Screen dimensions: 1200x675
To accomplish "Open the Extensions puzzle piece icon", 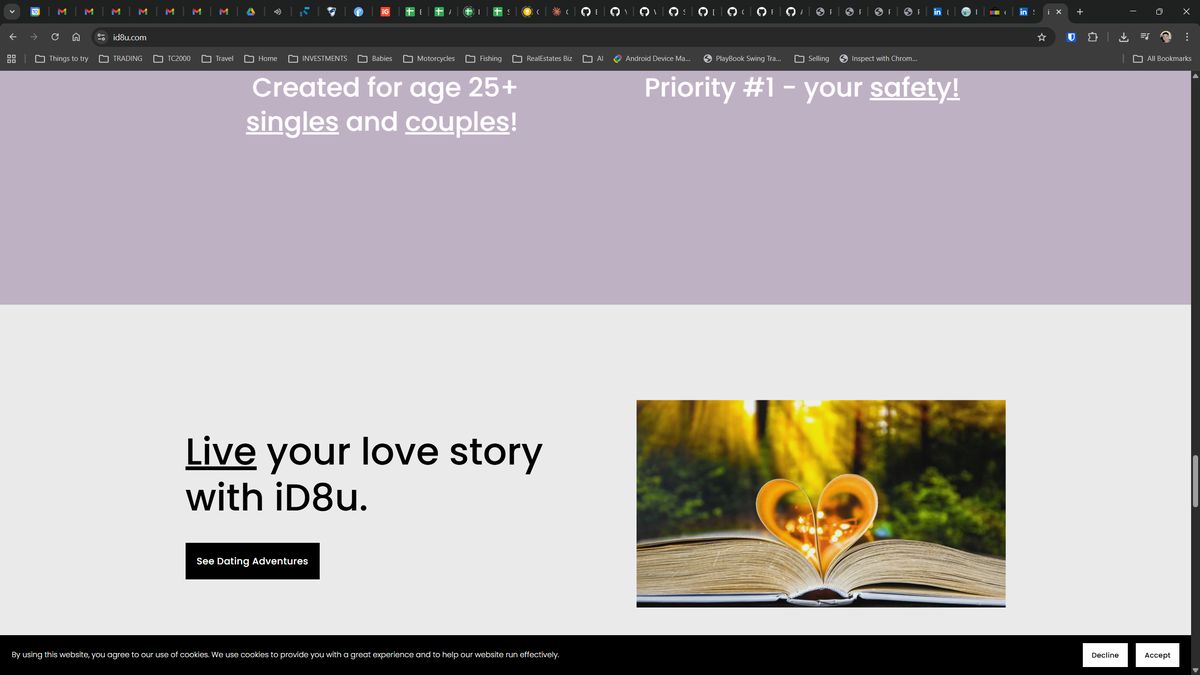I will click(x=1092, y=37).
